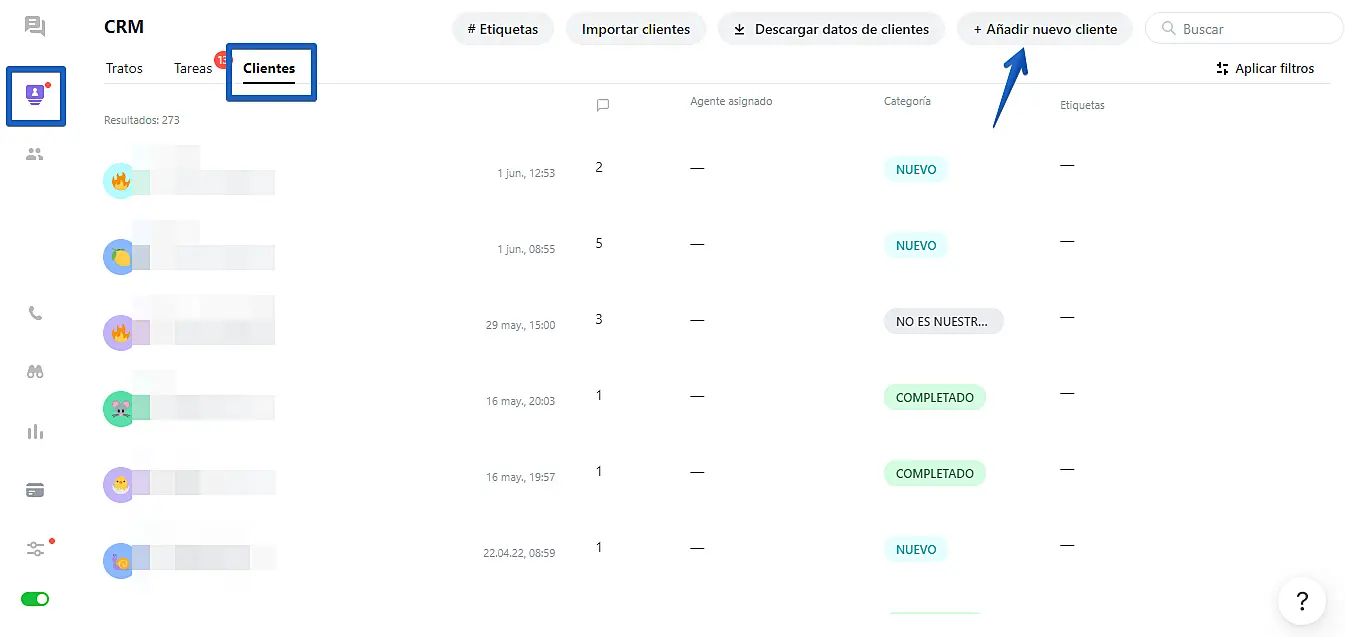
Task: Switch to the Tratos tab
Action: [x=124, y=68]
